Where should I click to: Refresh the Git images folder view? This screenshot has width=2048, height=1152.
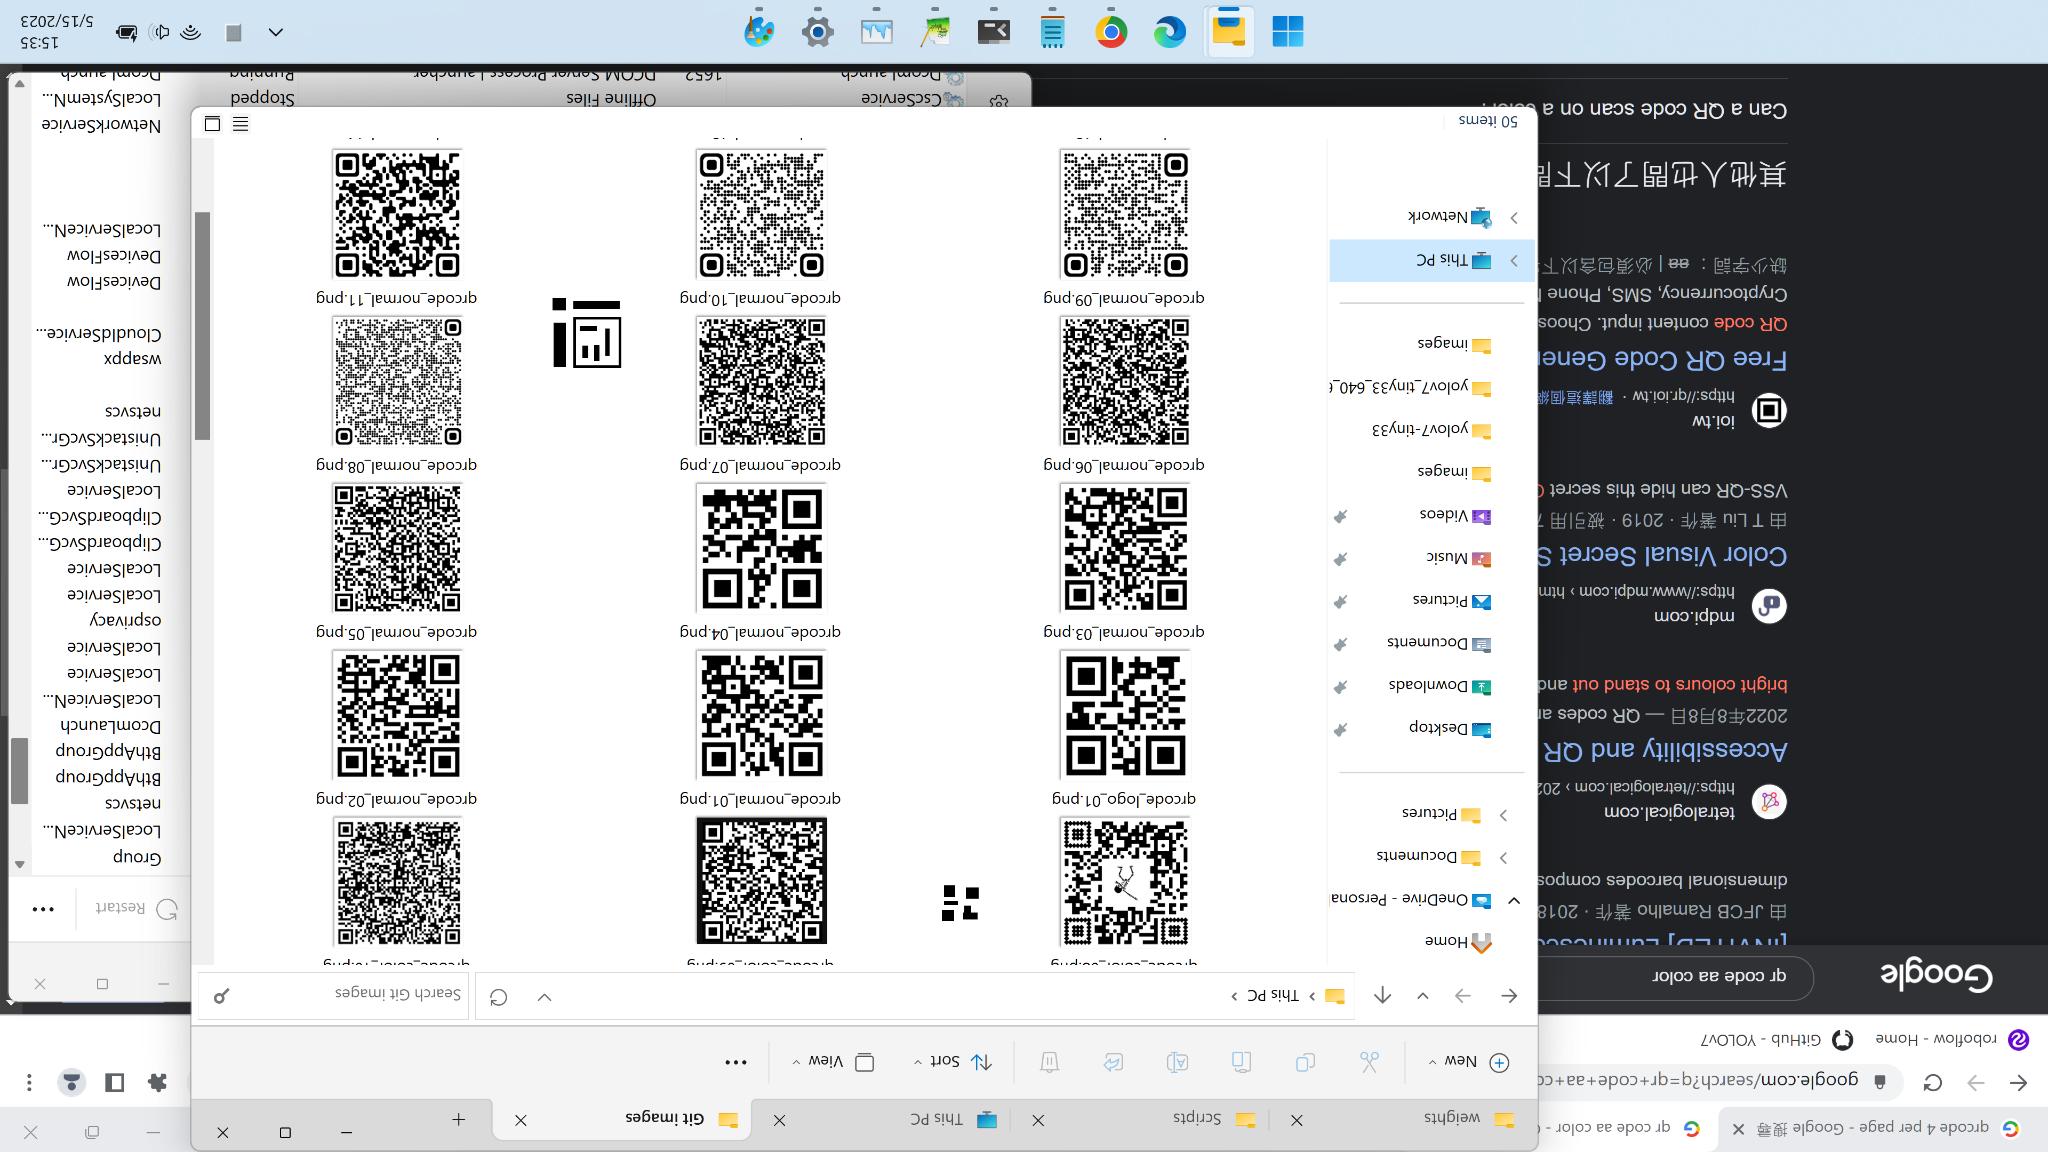[498, 996]
